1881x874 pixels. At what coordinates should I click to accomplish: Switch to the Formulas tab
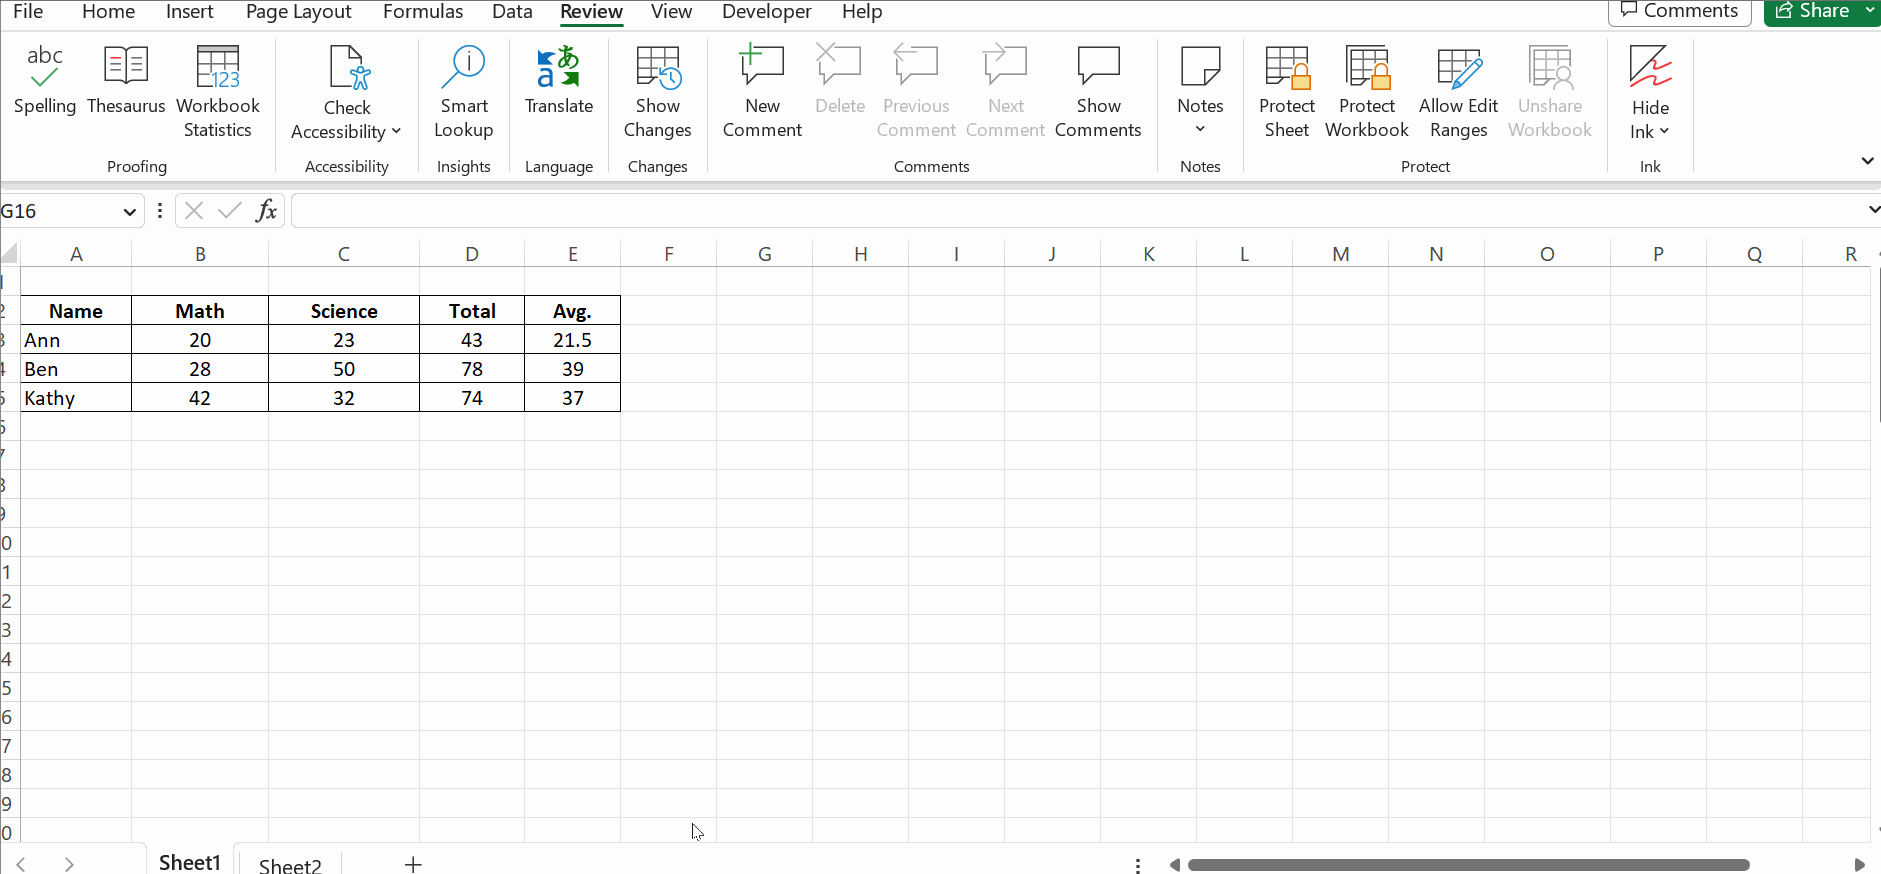pyautogui.click(x=423, y=12)
